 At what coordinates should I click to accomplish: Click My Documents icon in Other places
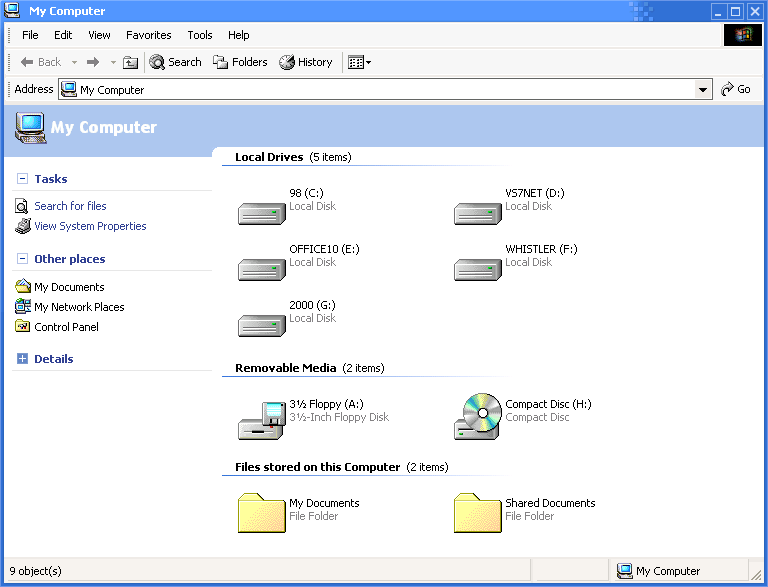(23, 286)
